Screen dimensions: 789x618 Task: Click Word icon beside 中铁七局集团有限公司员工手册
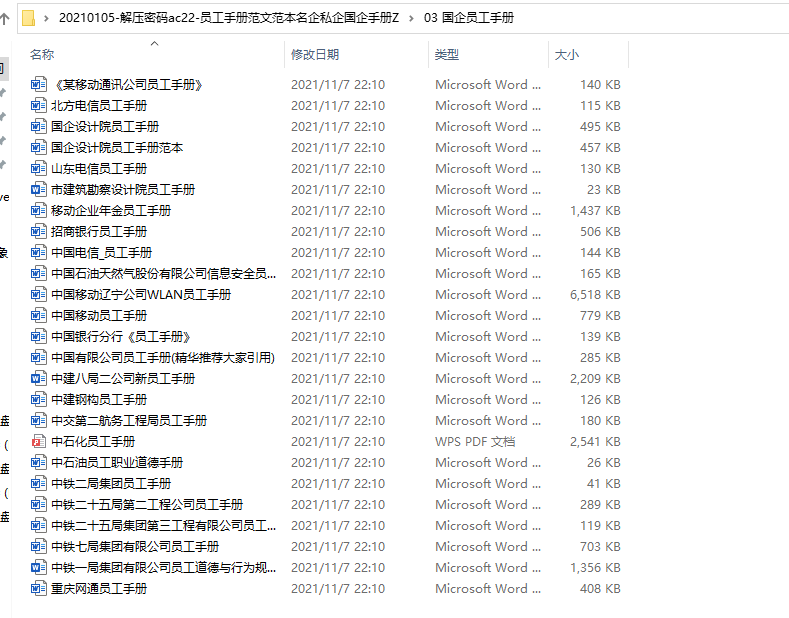(x=39, y=546)
